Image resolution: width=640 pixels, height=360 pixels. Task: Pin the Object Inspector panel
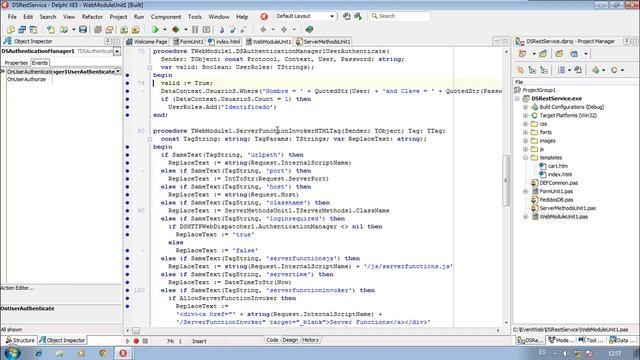coord(108,41)
